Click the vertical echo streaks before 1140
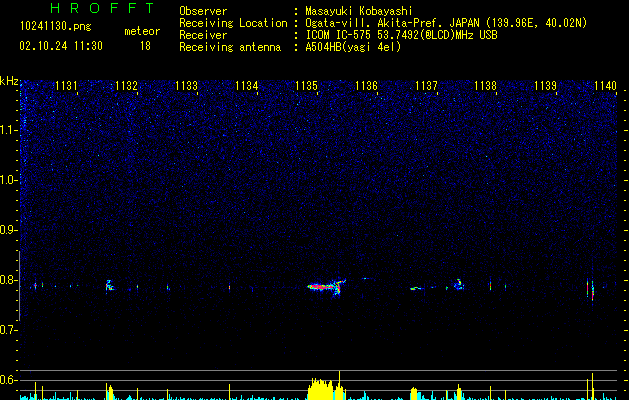 click(x=590, y=289)
